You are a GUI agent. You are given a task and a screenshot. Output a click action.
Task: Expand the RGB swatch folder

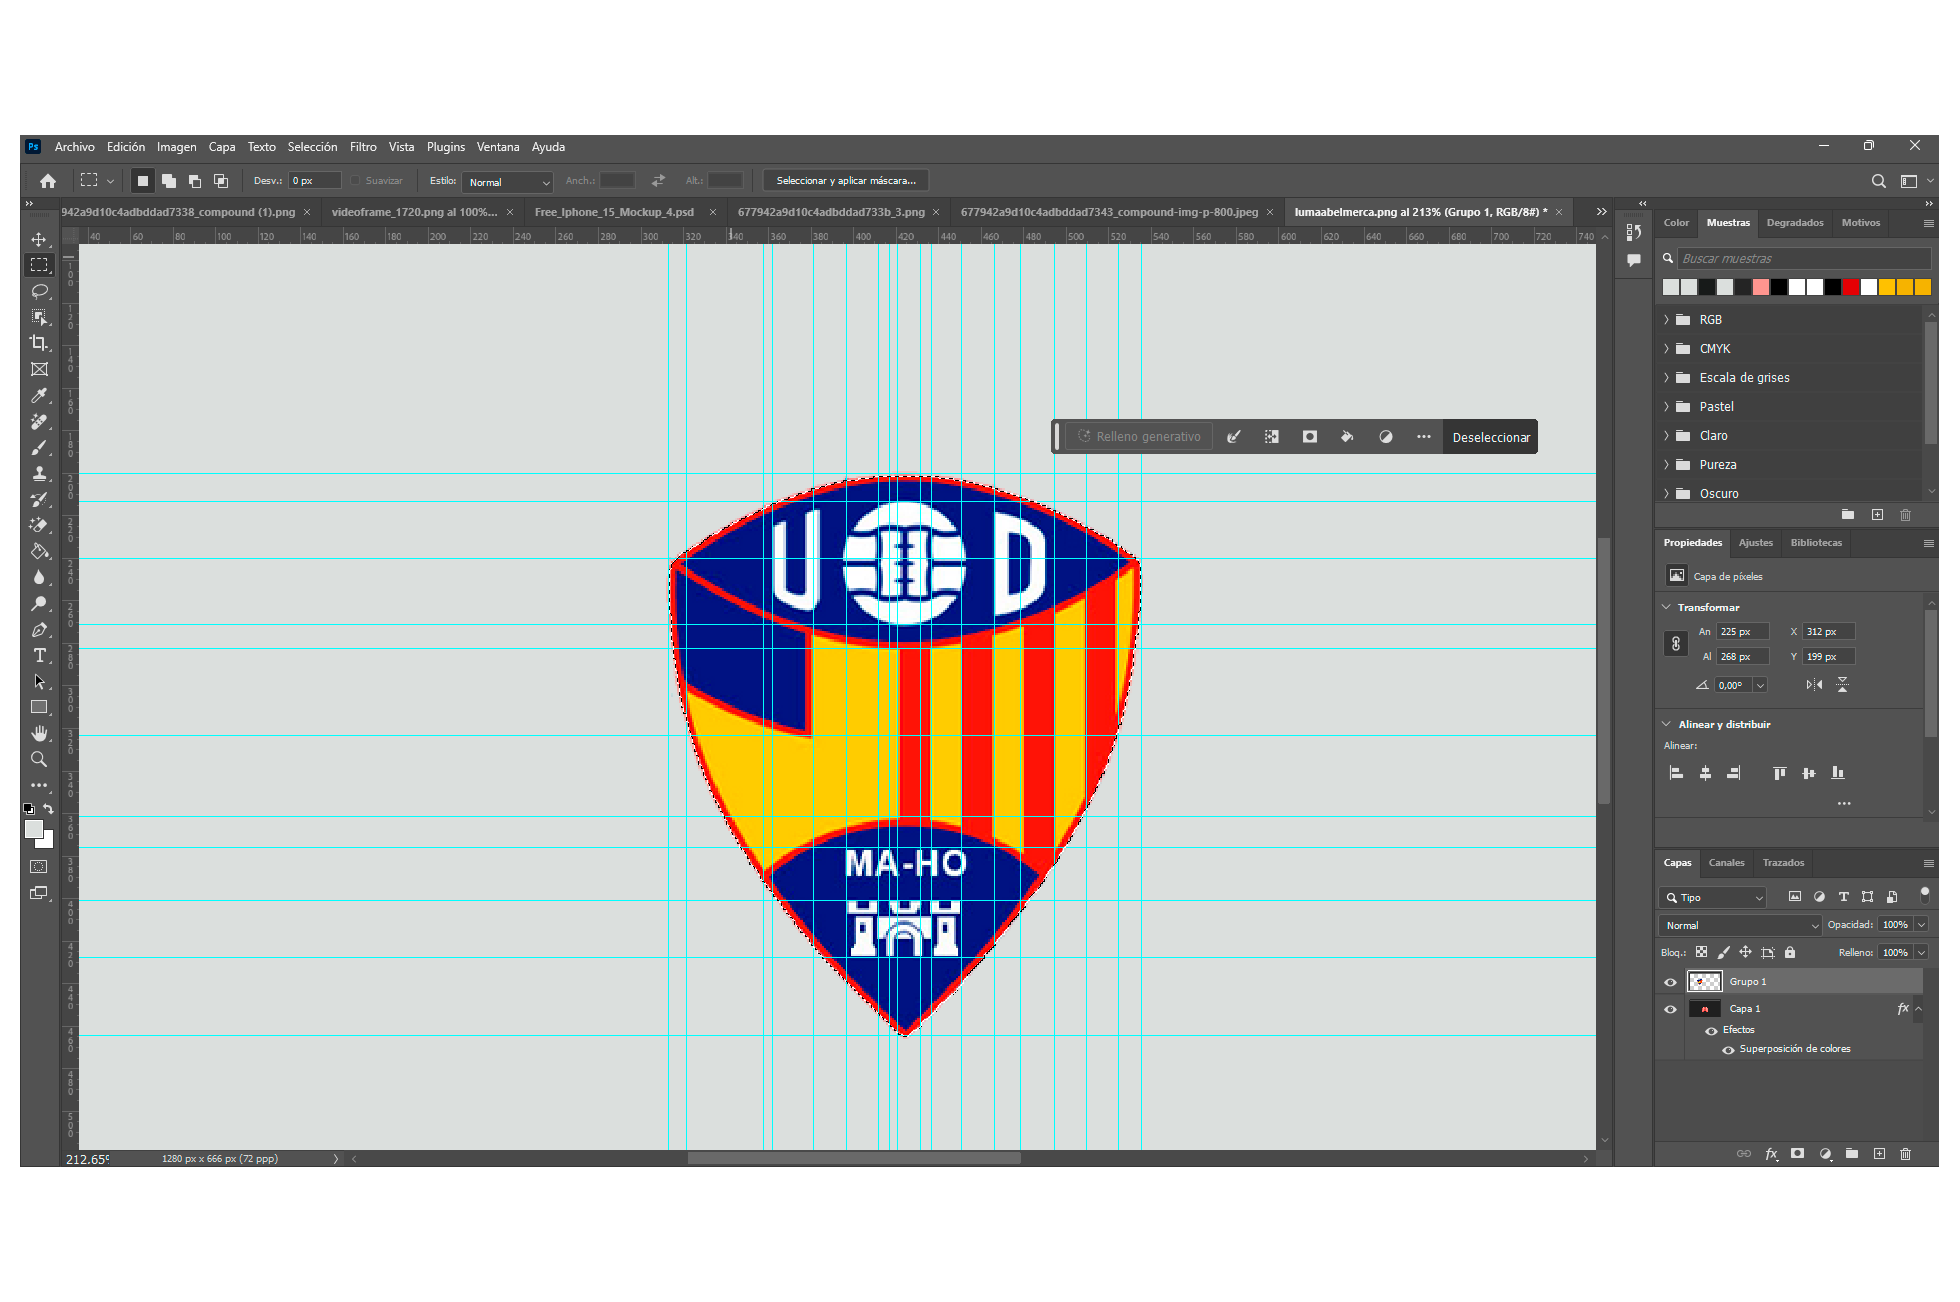click(x=1667, y=320)
